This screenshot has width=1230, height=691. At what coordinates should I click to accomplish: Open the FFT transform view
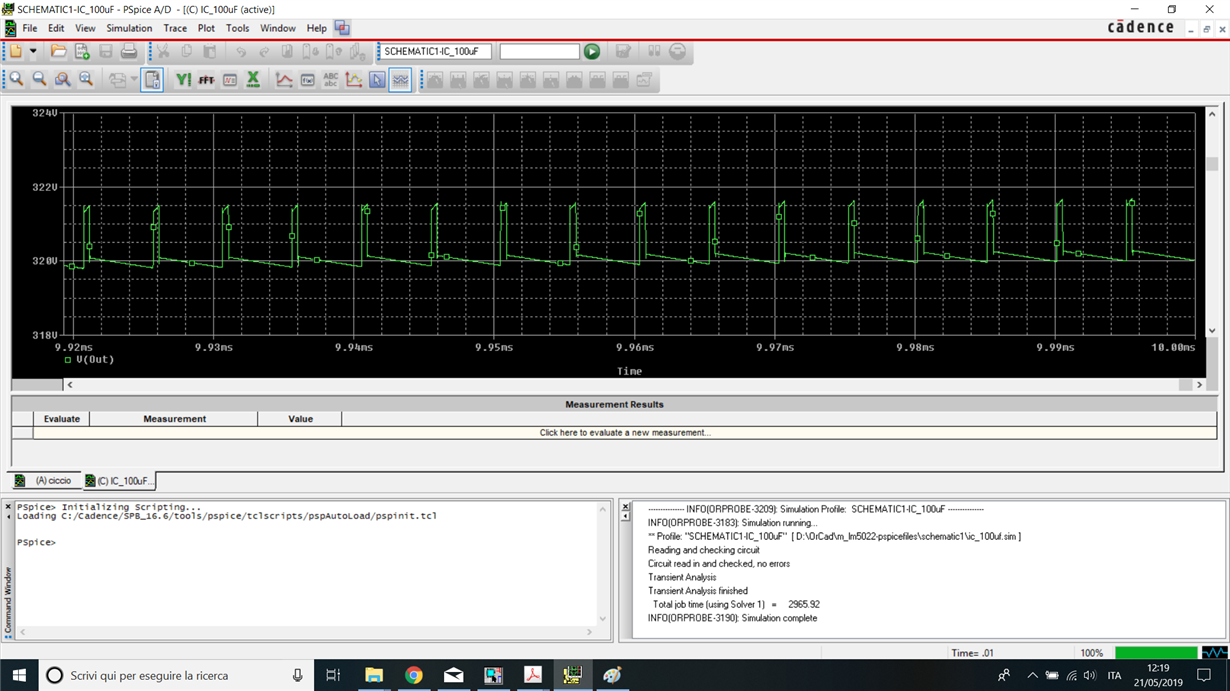[x=207, y=79]
